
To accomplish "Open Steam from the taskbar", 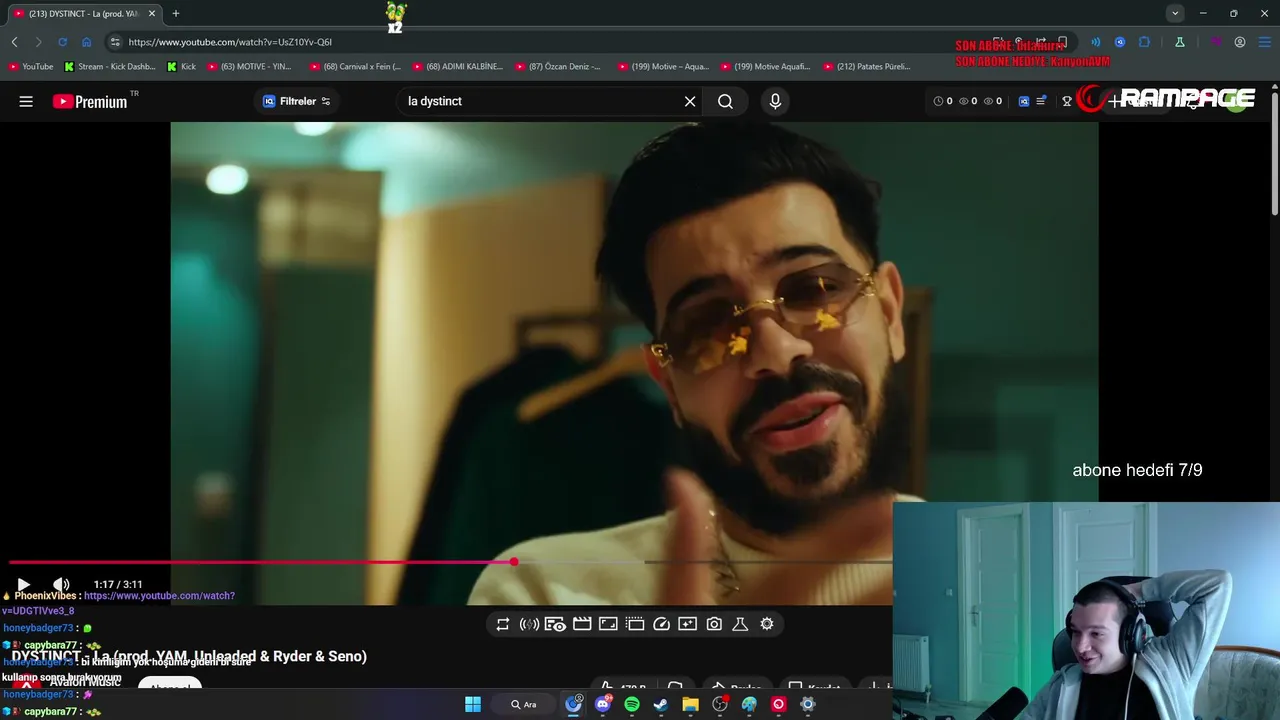I will 661,704.
